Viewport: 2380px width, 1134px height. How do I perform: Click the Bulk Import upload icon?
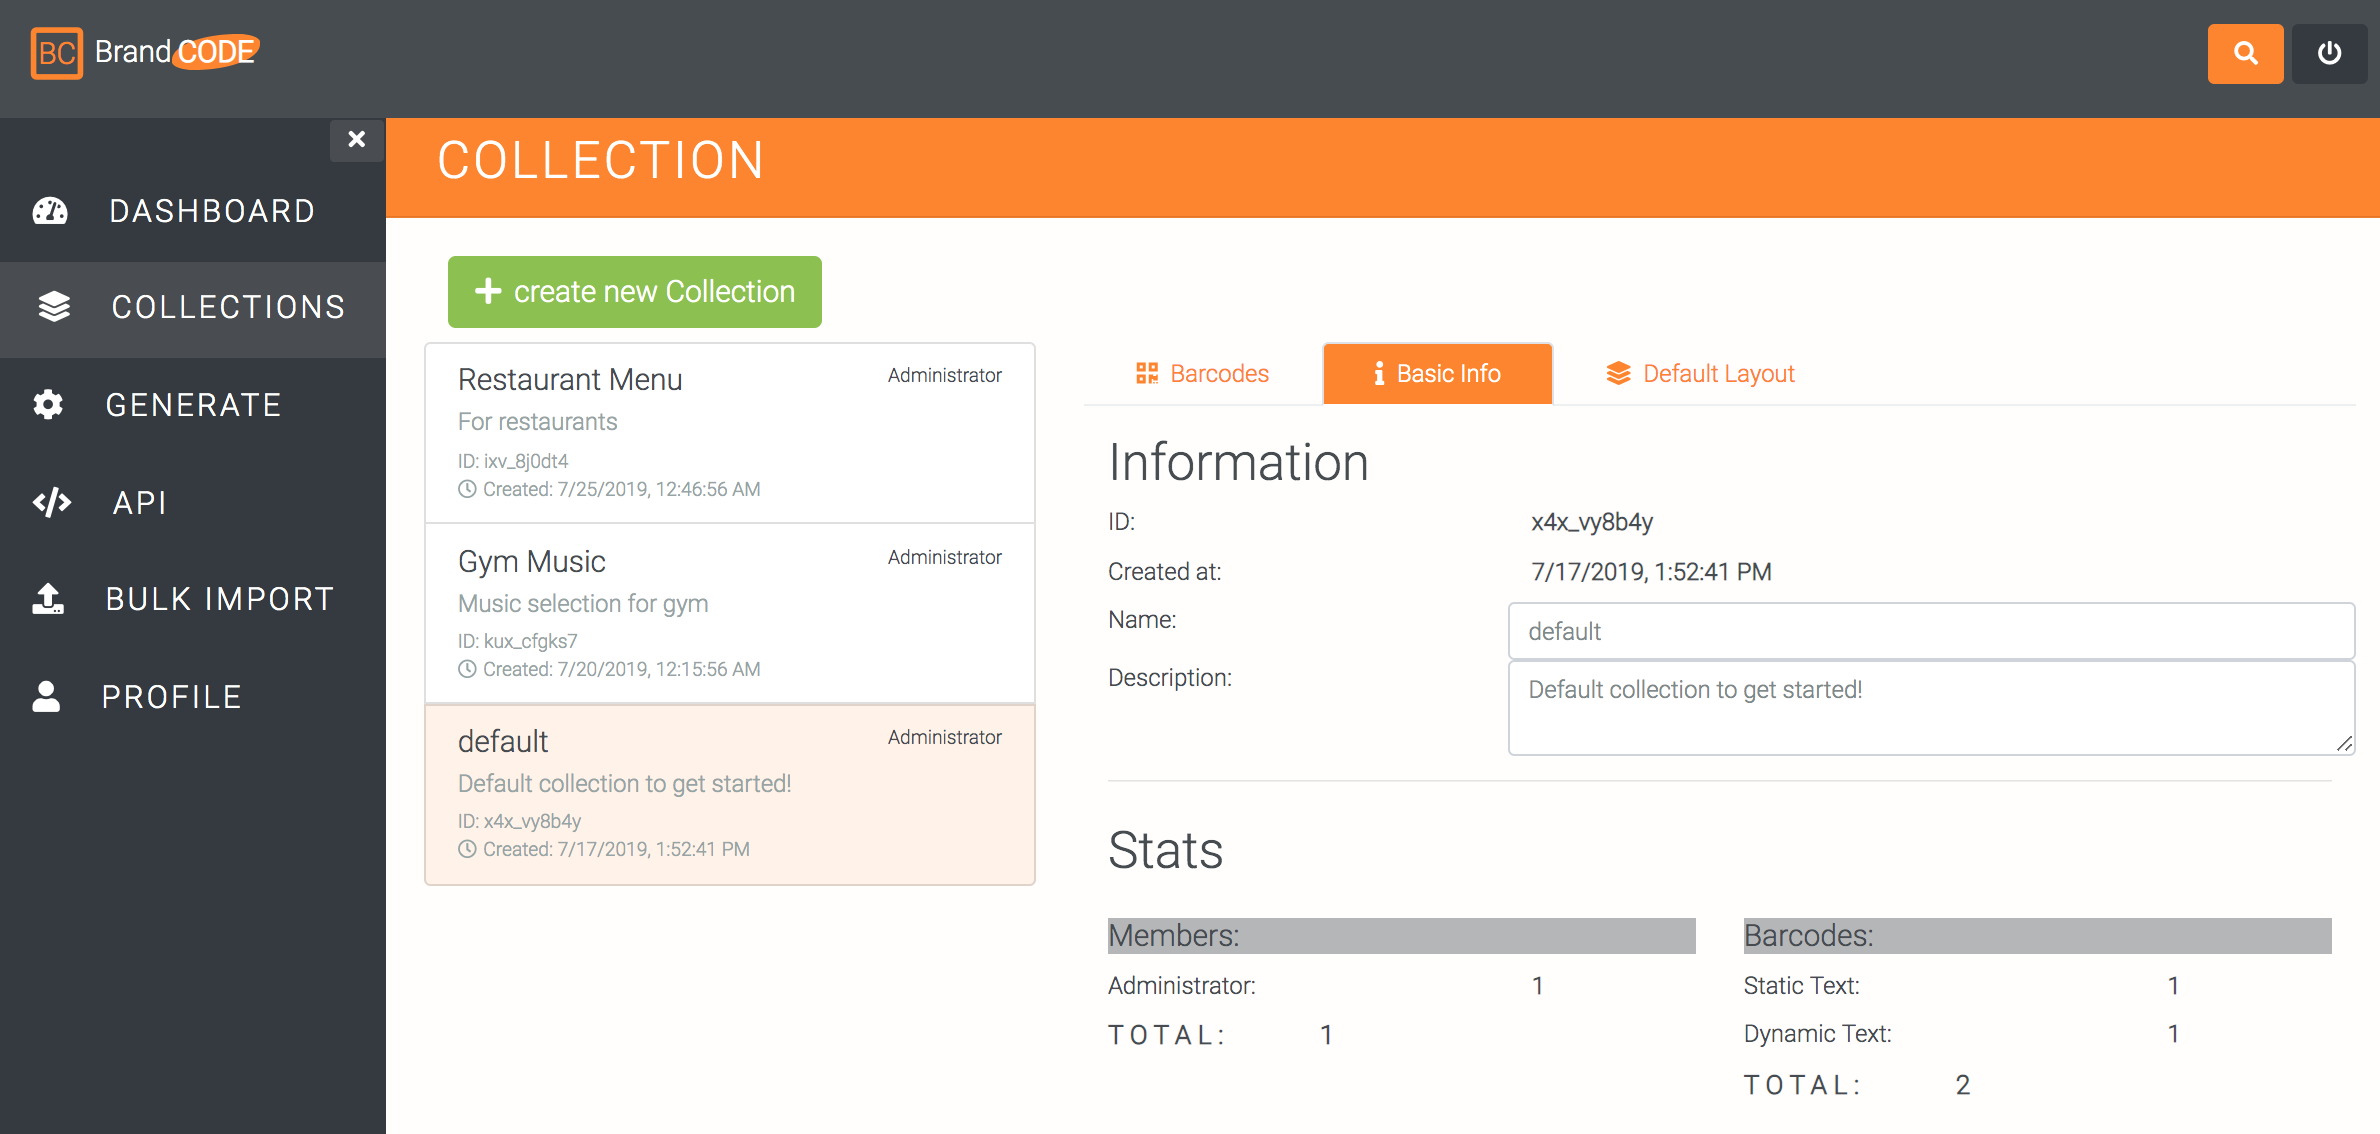tap(48, 599)
